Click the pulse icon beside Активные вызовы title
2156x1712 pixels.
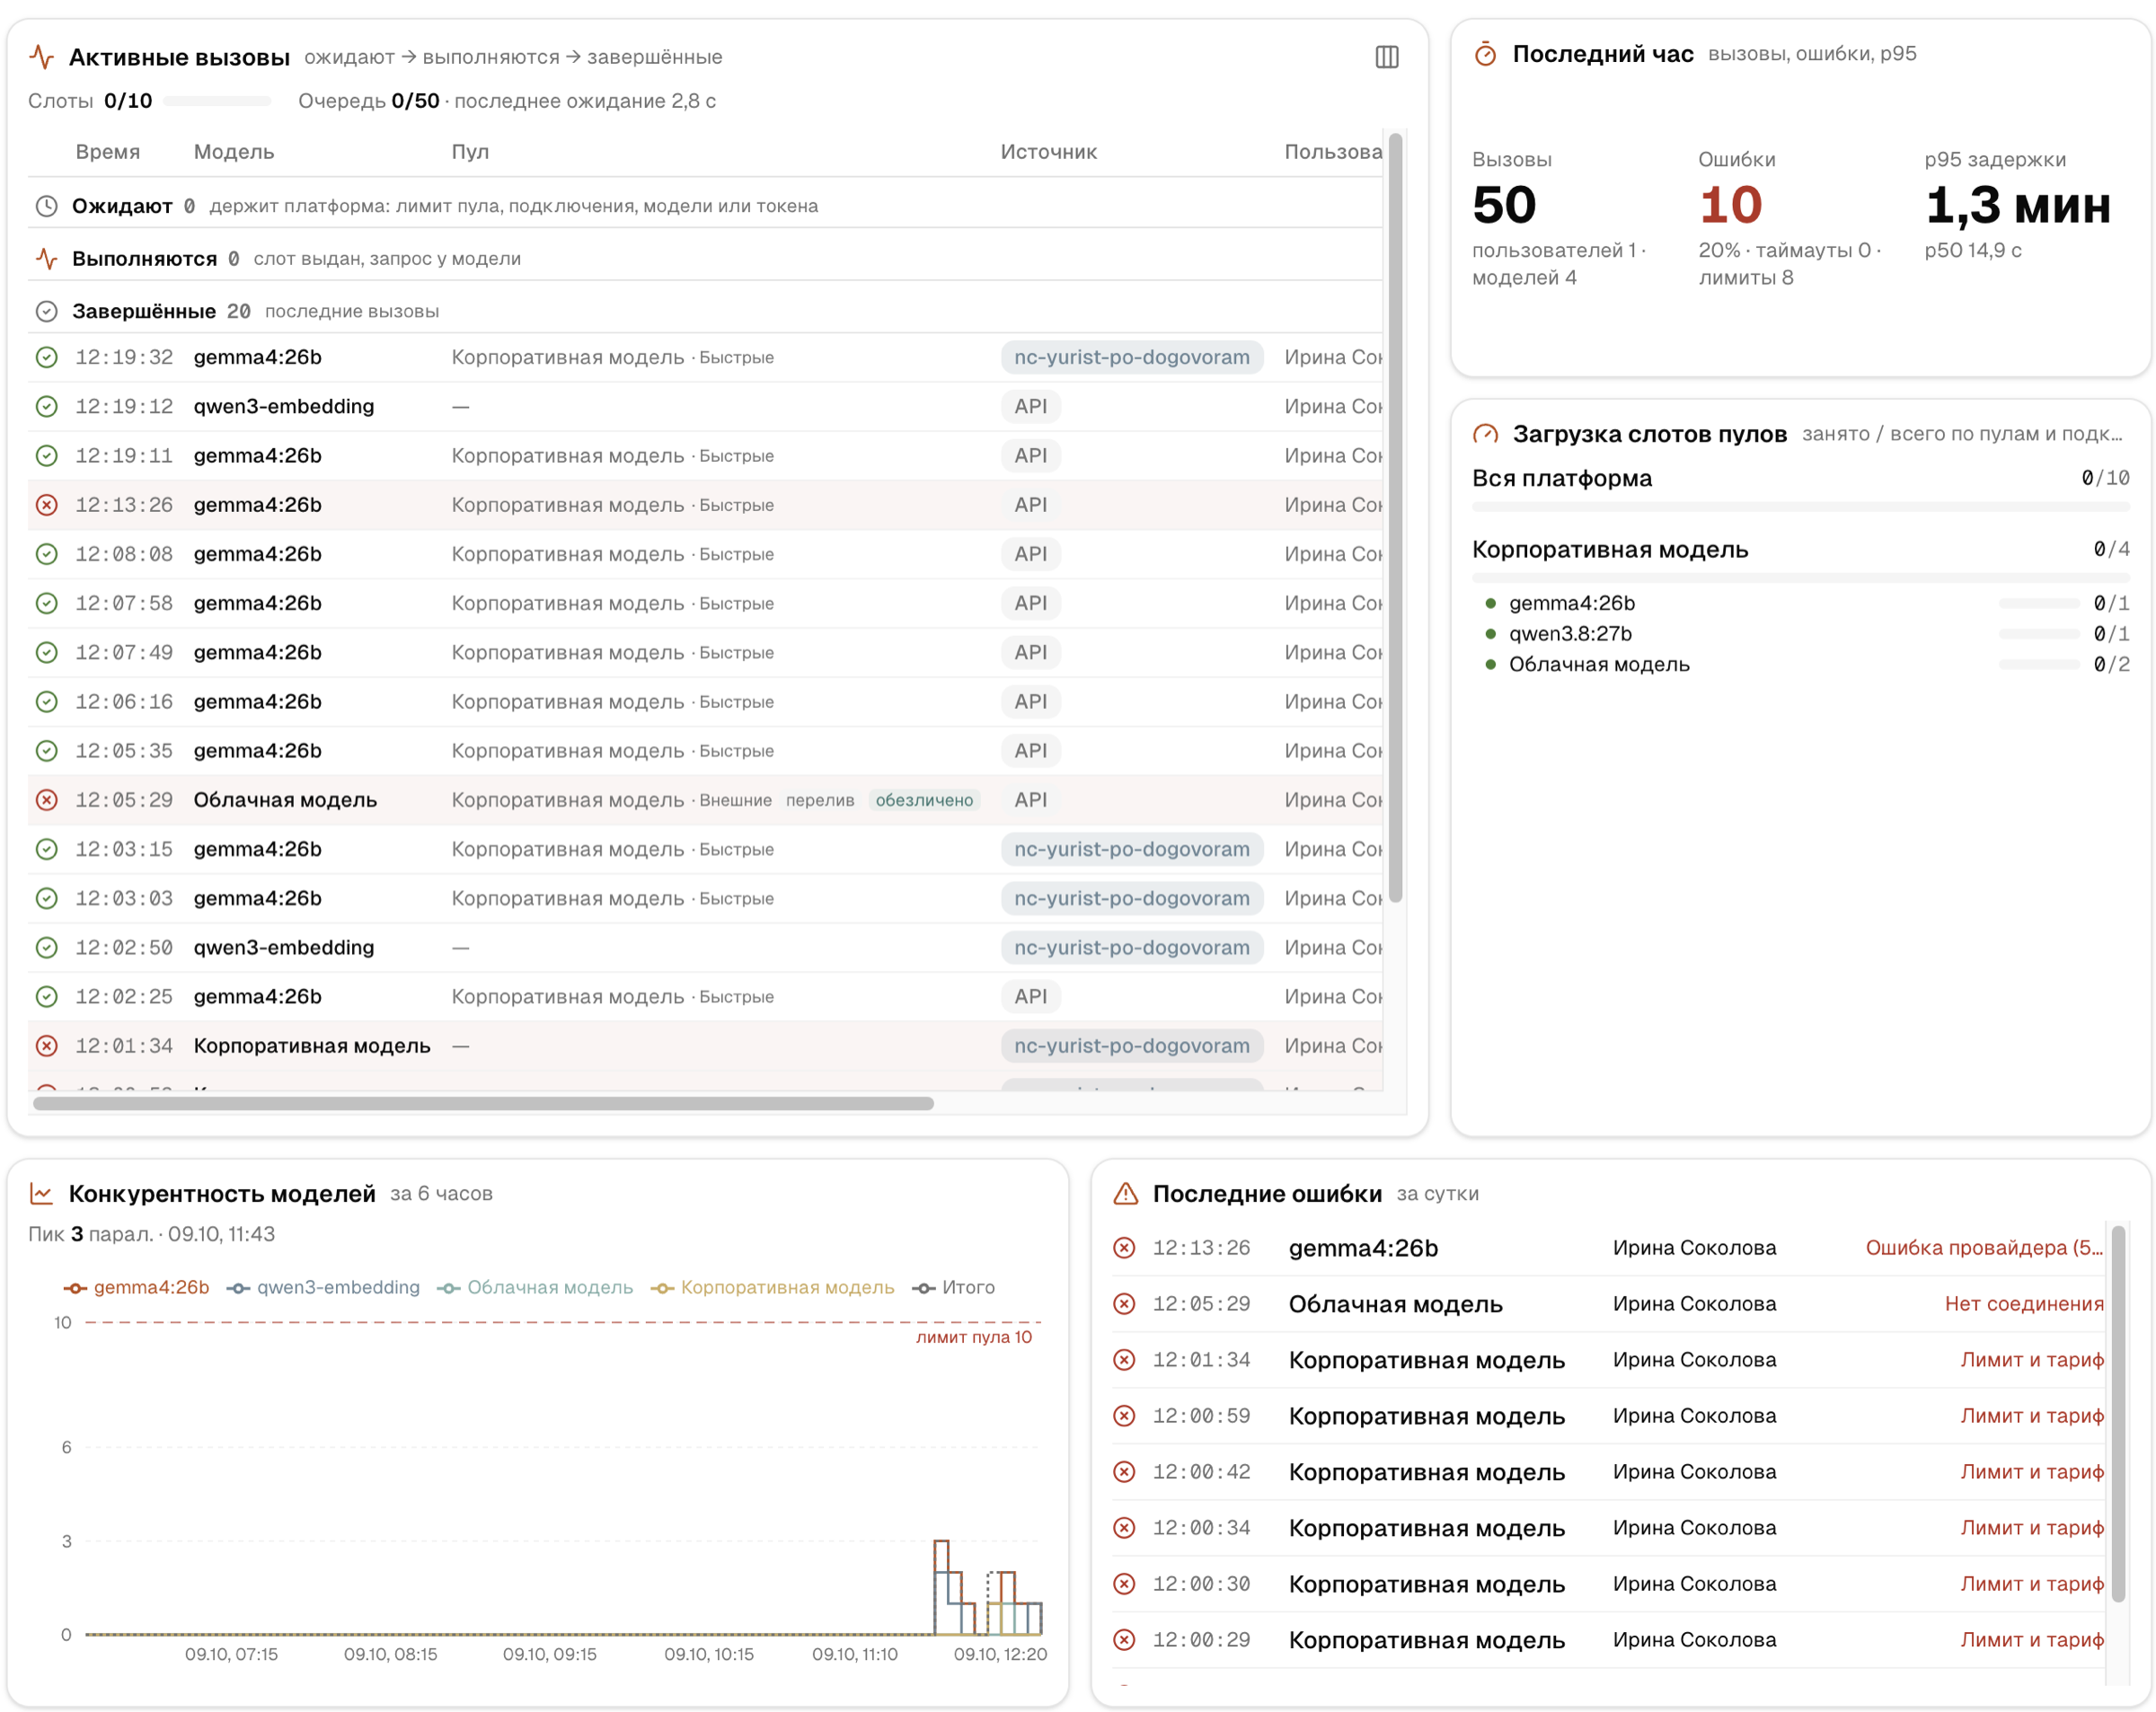point(42,57)
